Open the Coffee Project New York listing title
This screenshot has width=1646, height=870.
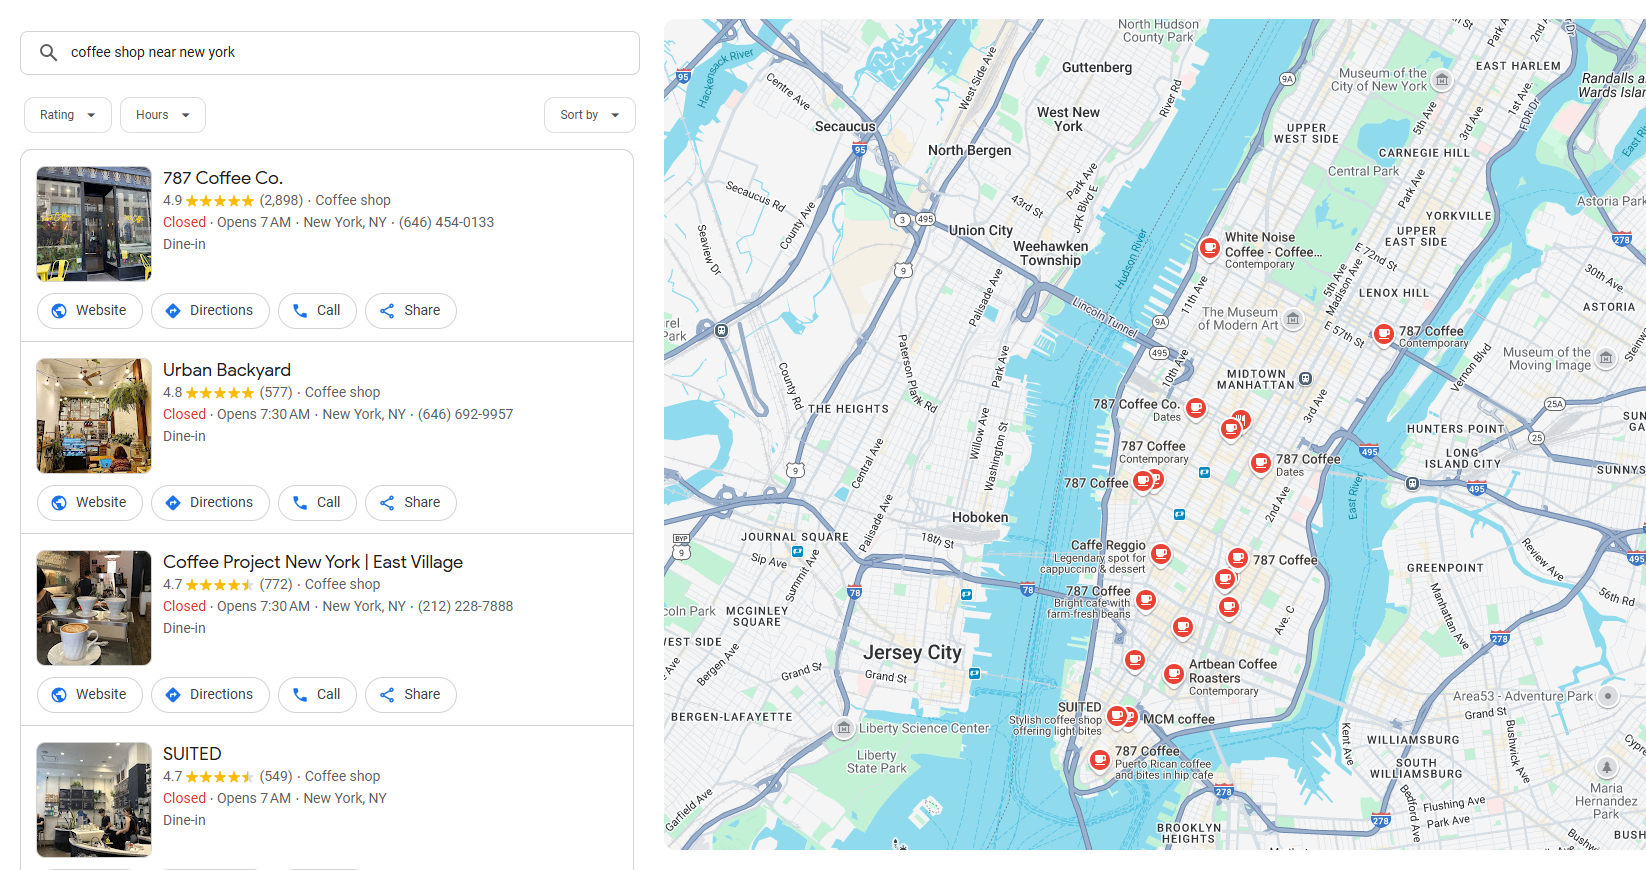click(312, 562)
